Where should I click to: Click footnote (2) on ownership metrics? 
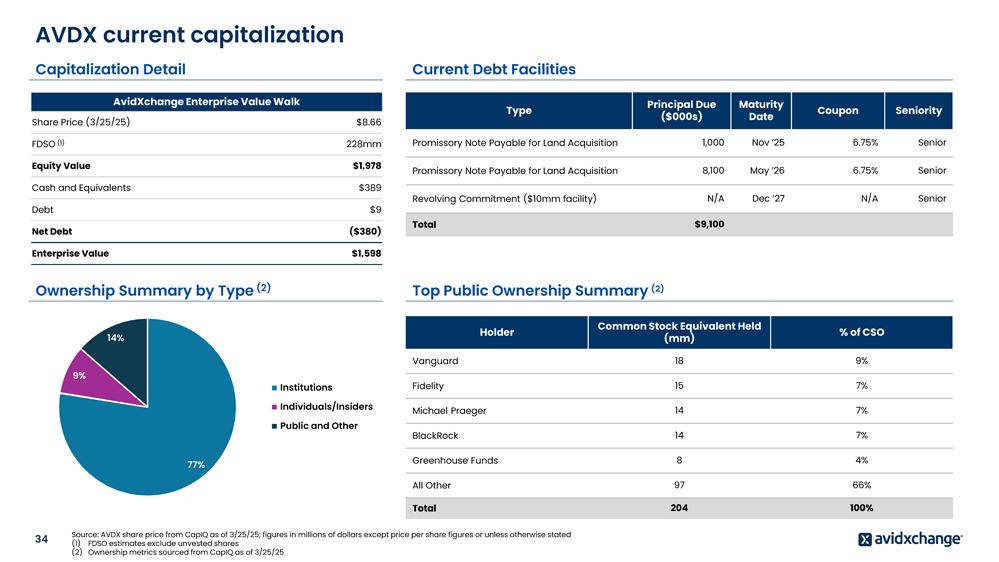click(178, 552)
